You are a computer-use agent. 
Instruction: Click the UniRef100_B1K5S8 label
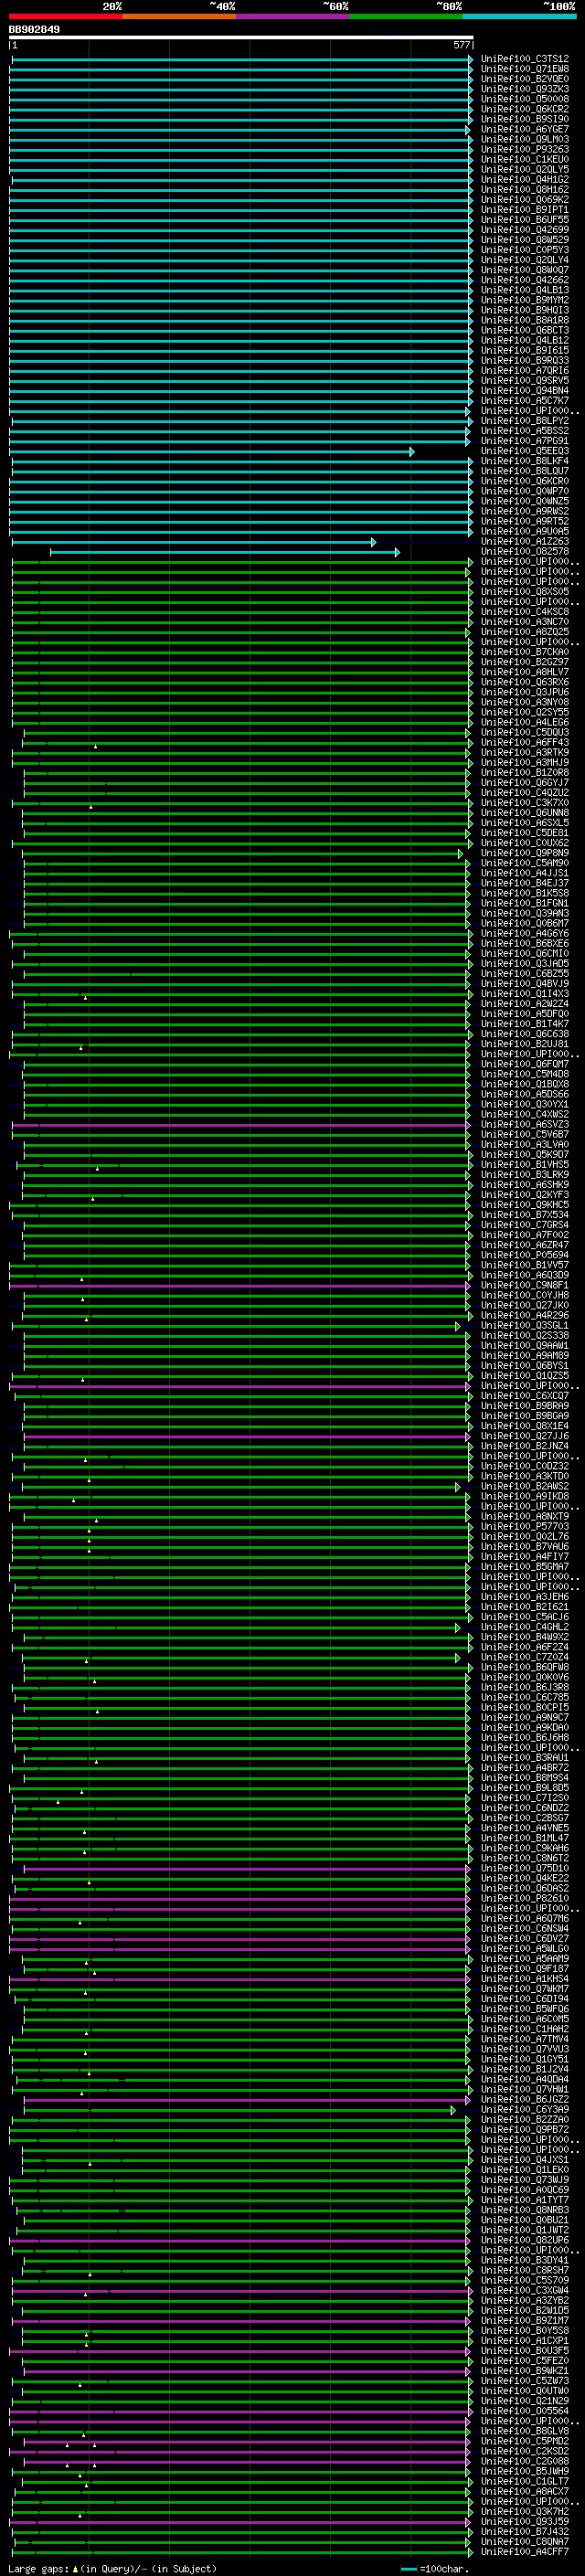[x=525, y=893]
